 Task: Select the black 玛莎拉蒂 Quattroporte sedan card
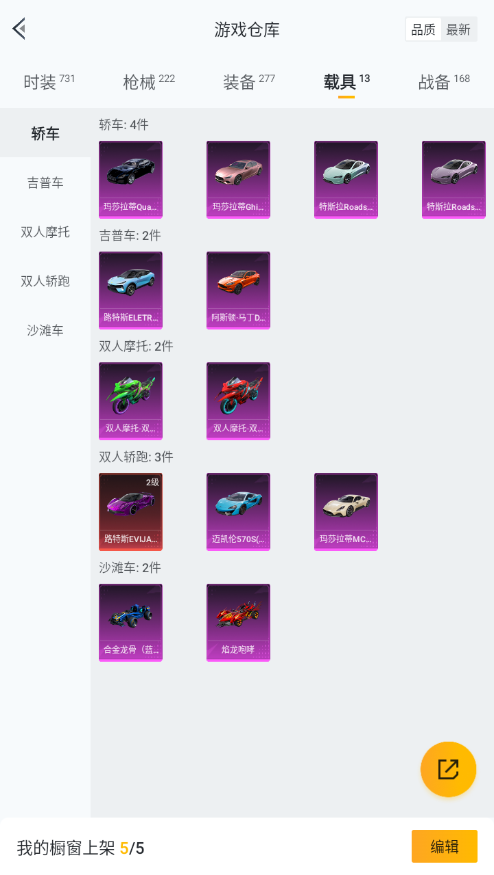tap(131, 180)
